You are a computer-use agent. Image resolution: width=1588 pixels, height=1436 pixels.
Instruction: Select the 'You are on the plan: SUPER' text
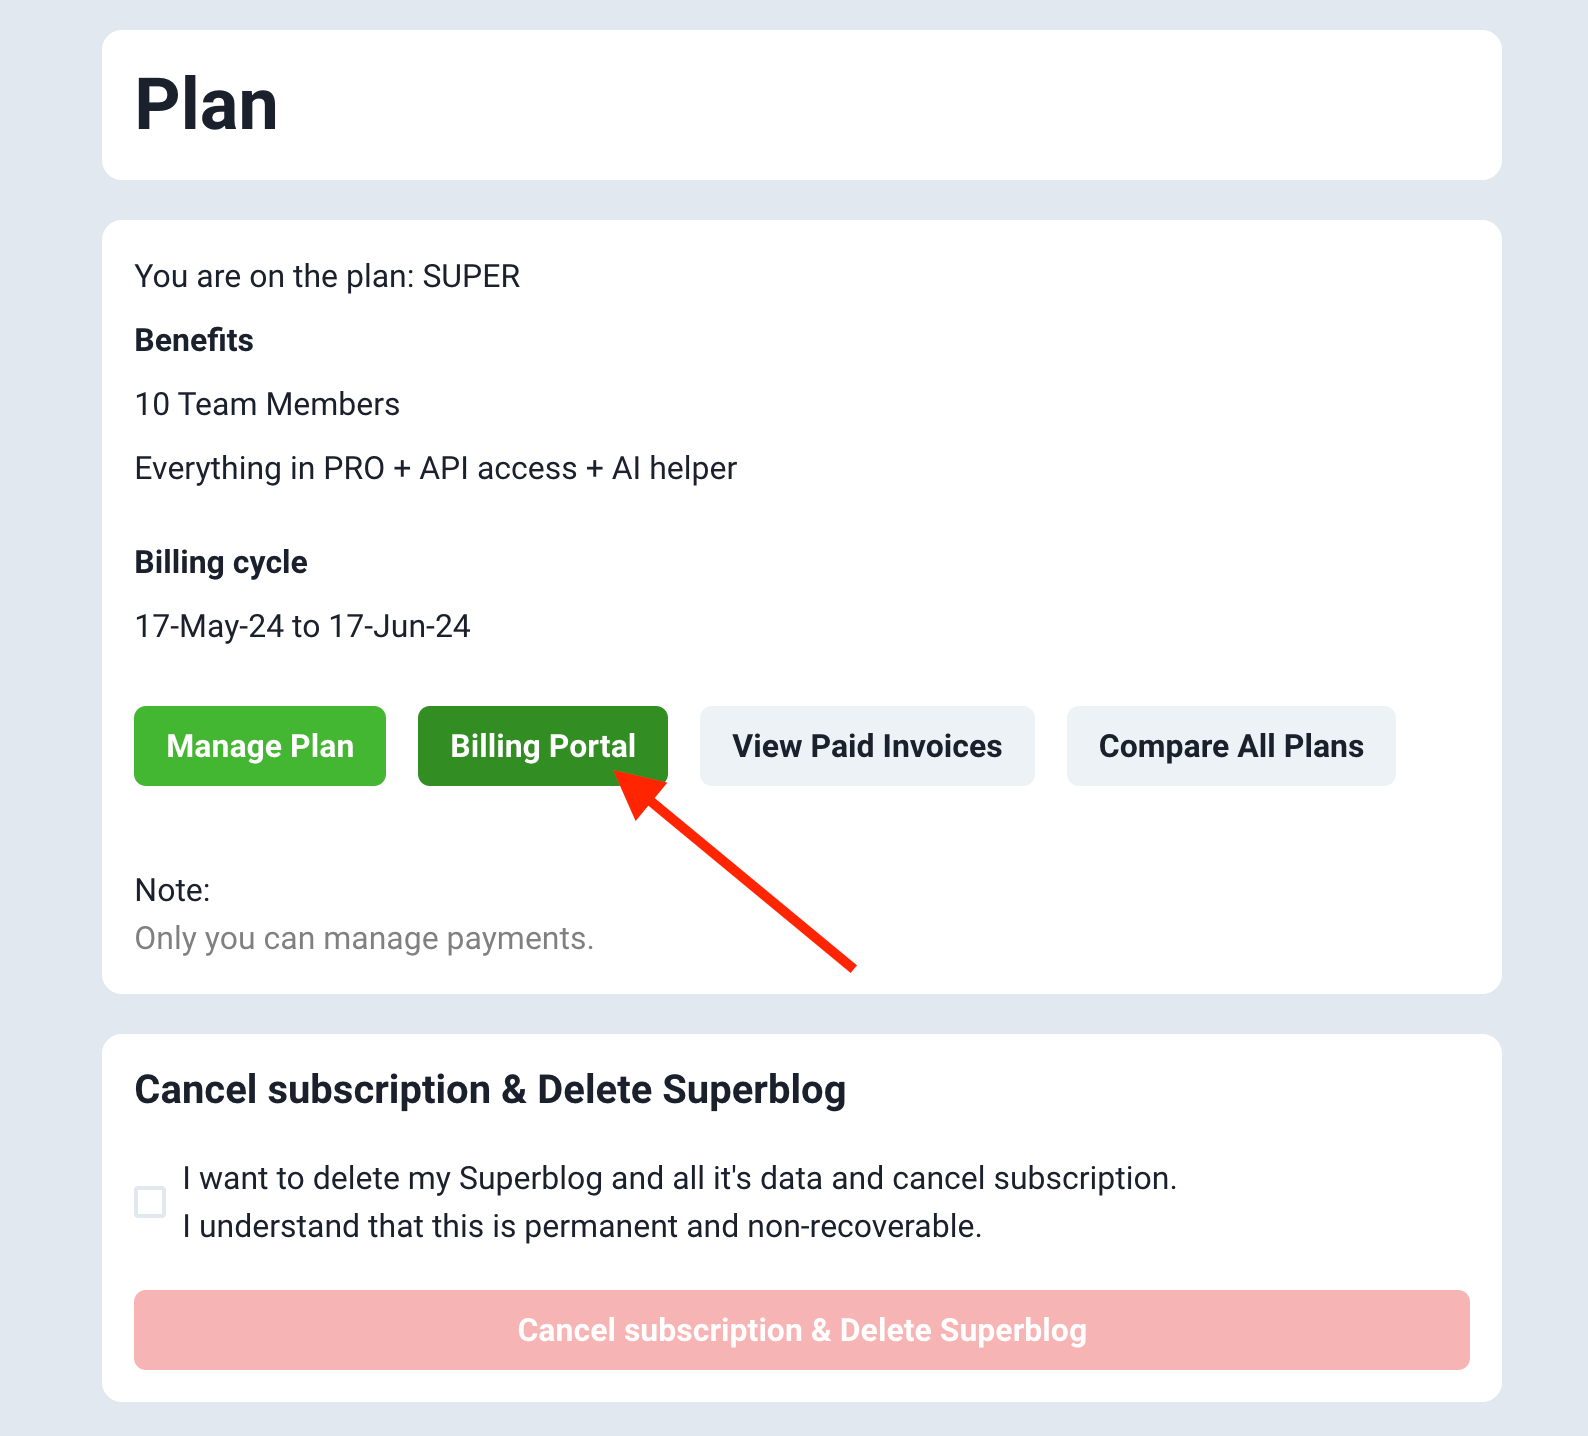(x=327, y=276)
